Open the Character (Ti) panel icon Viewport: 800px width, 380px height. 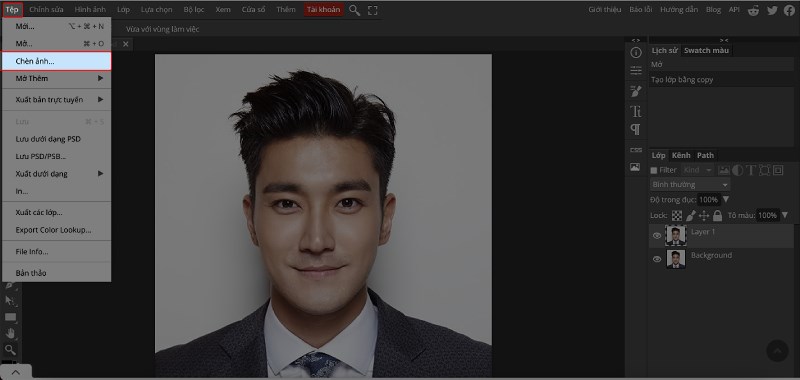point(636,111)
